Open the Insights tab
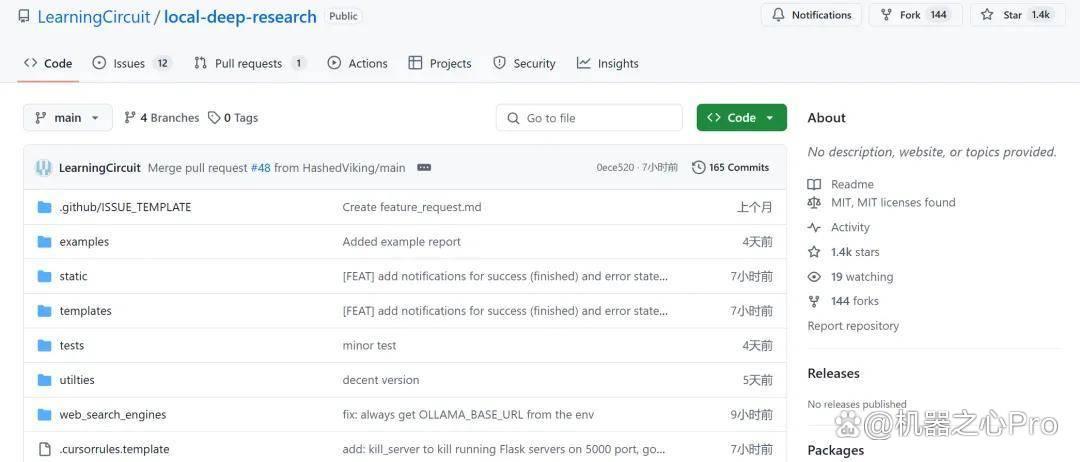The height and width of the screenshot is (462, 1080). (608, 63)
